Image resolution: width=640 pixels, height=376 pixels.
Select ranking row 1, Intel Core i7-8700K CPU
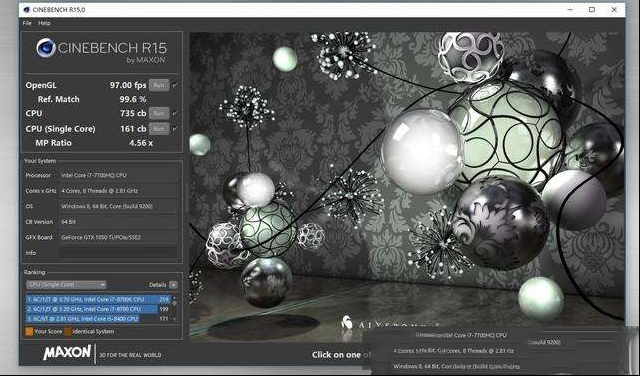98,299
